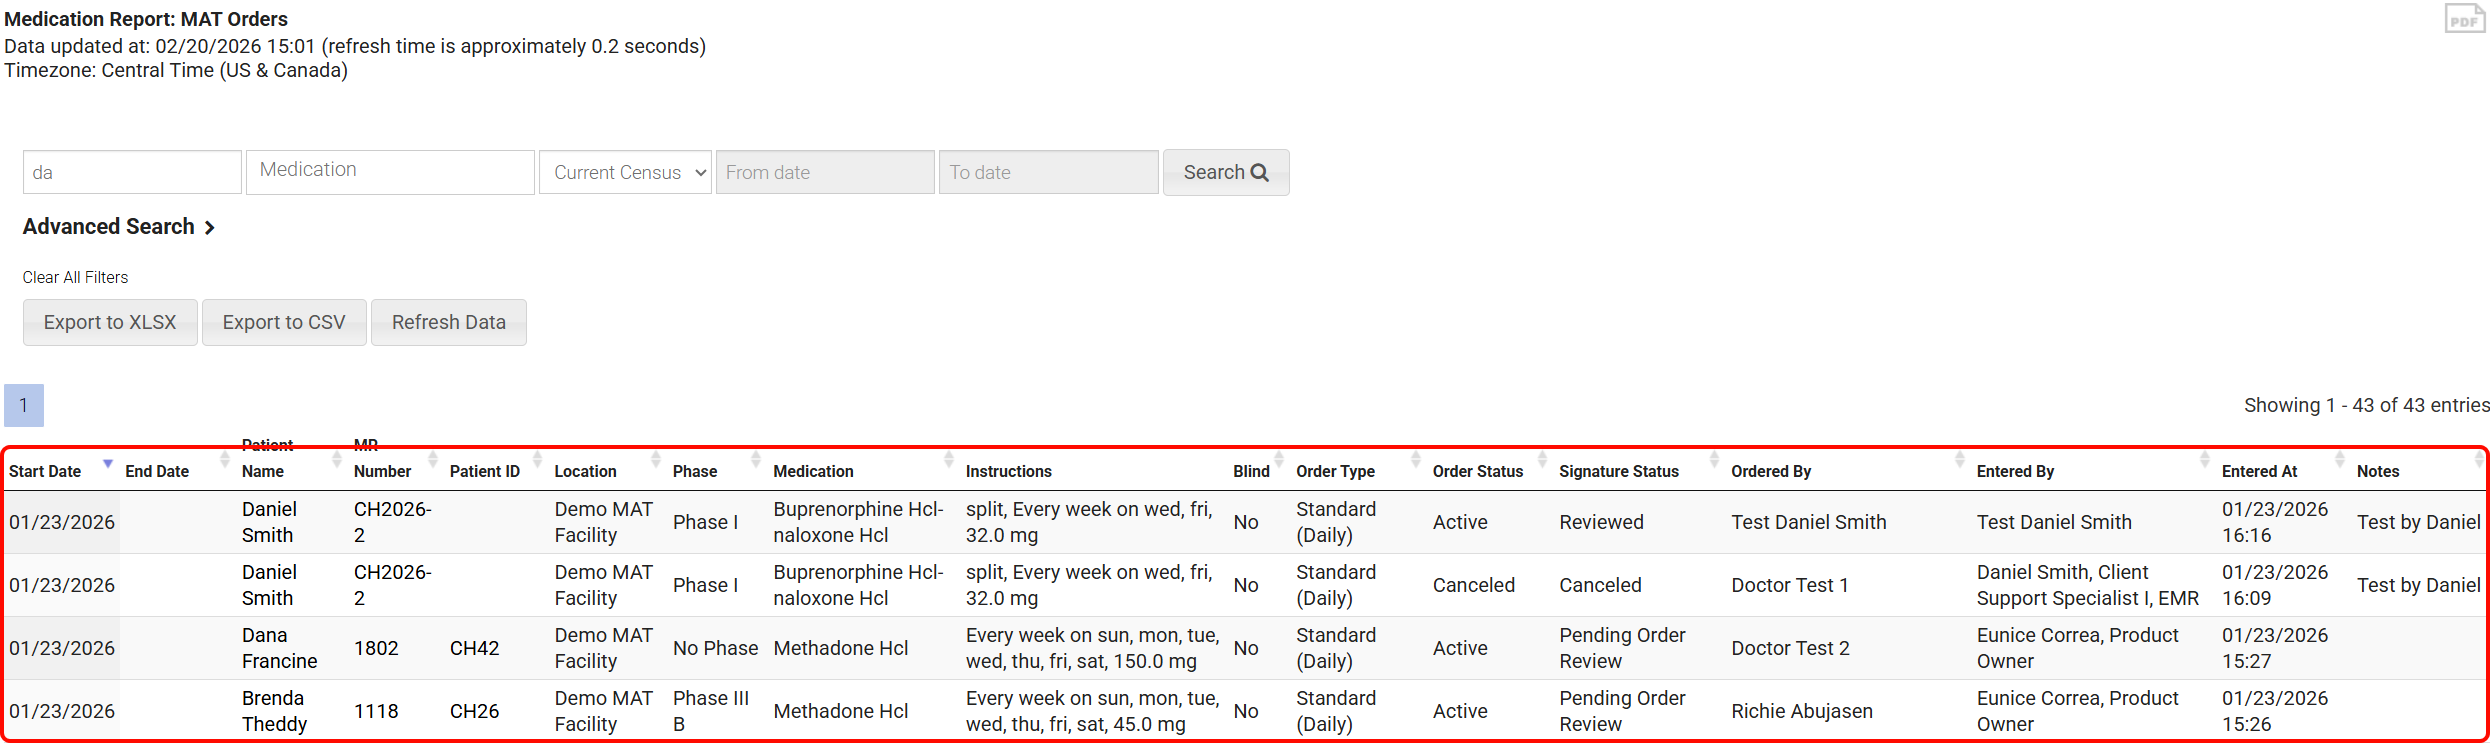This screenshot has height=743, width=2490.
Task: Download the report as PDF icon
Action: click(2464, 19)
